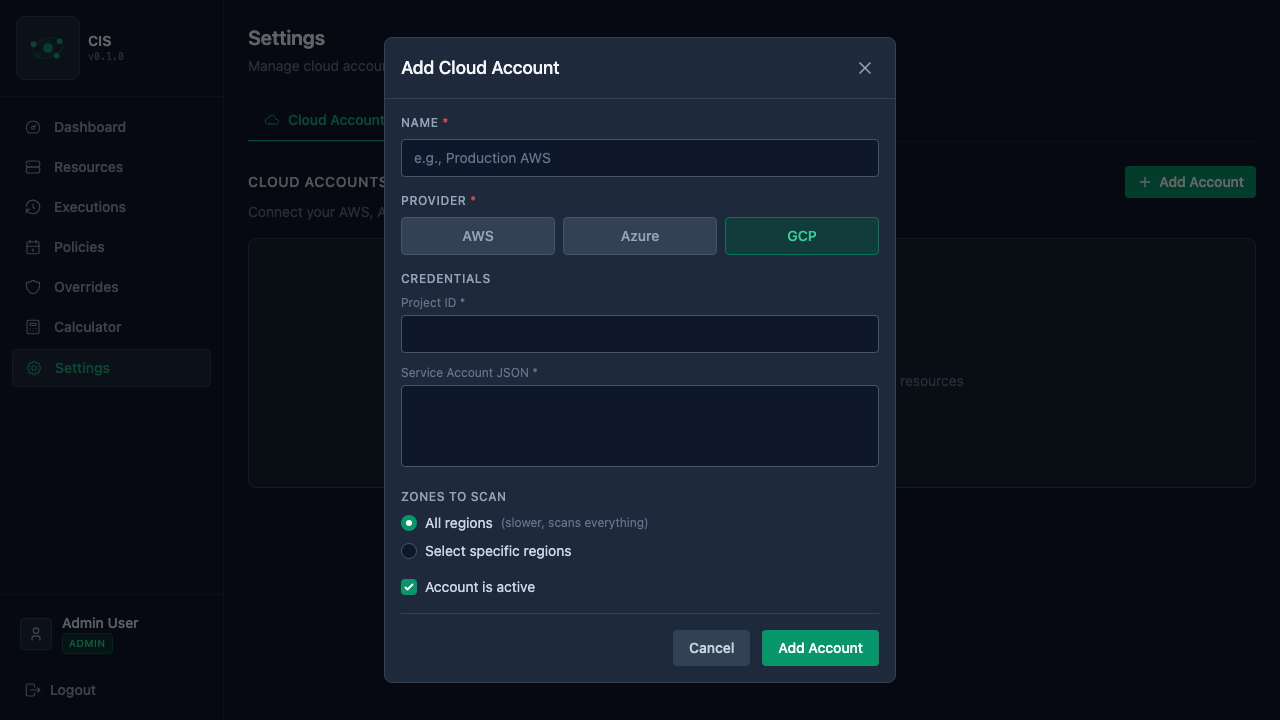Log out via Logout link
1280x720 pixels.
click(x=60, y=690)
